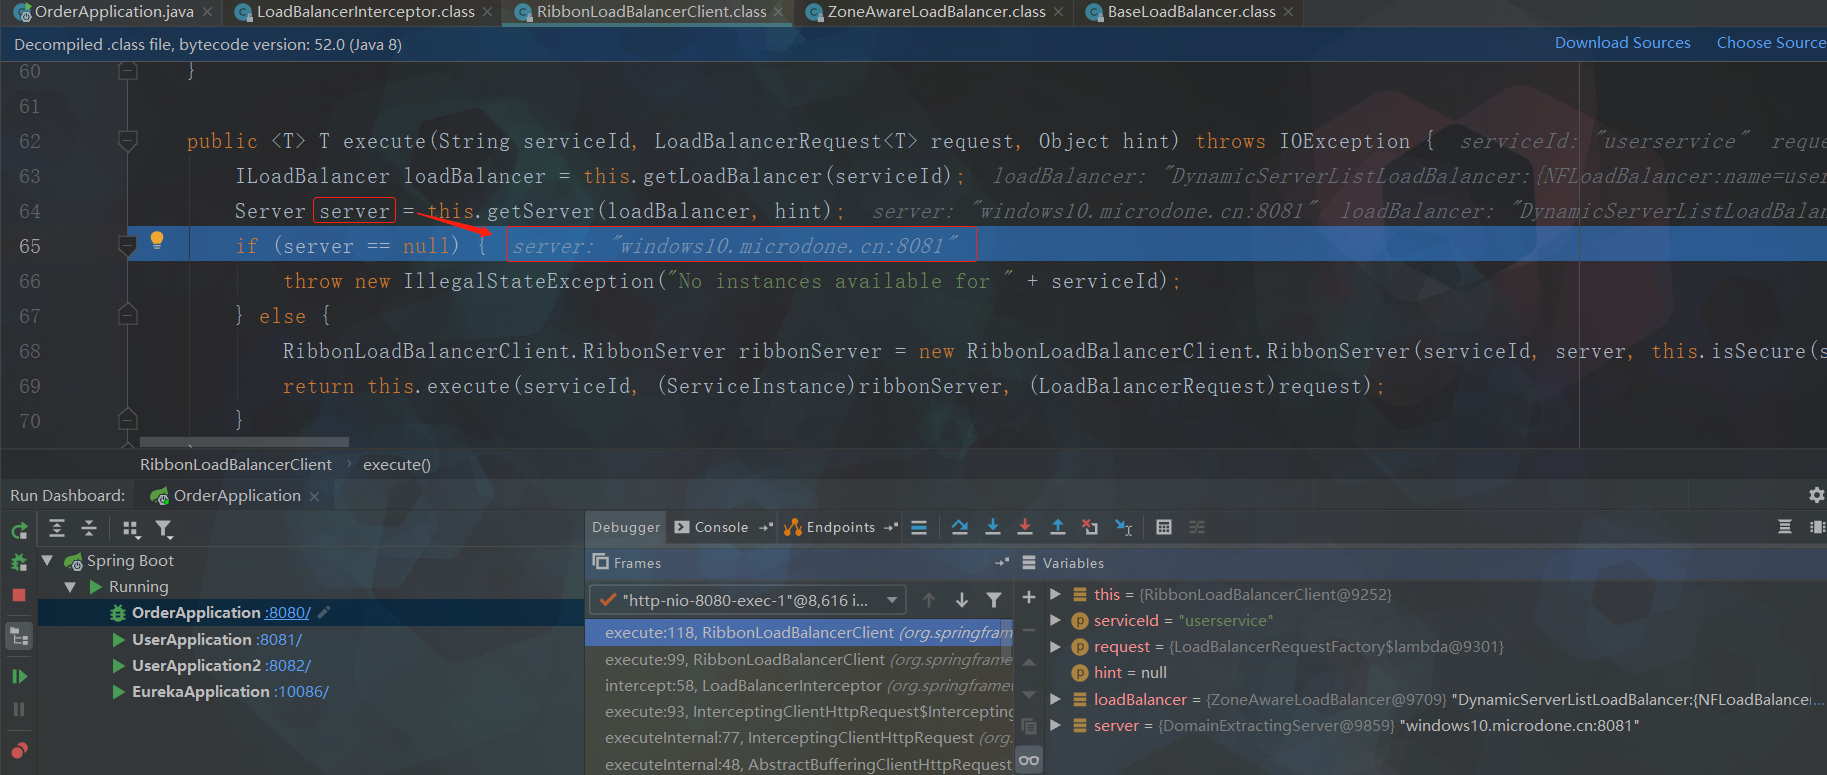Click the intention lightbulb on line 65
Image resolution: width=1827 pixels, height=775 pixels.
pos(157,240)
